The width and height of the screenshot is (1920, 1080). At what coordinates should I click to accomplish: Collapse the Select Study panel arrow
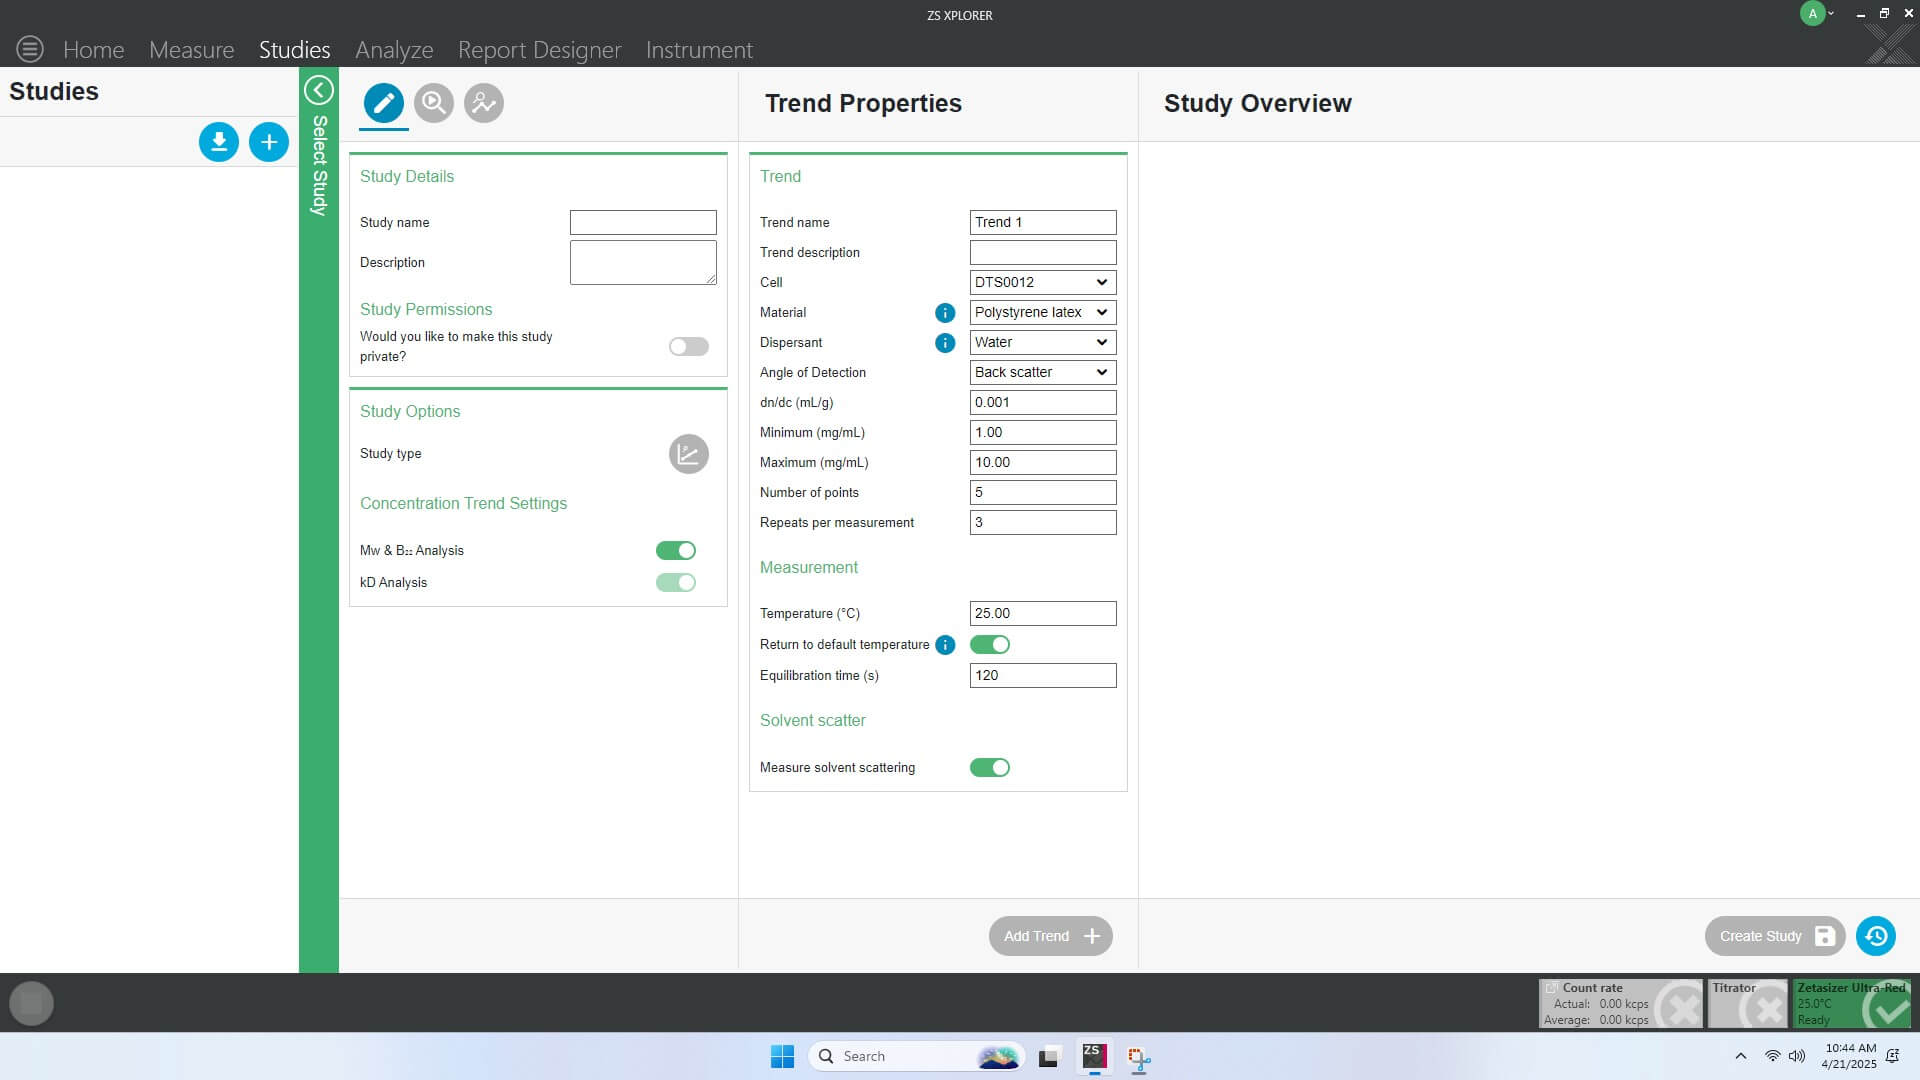(x=319, y=90)
